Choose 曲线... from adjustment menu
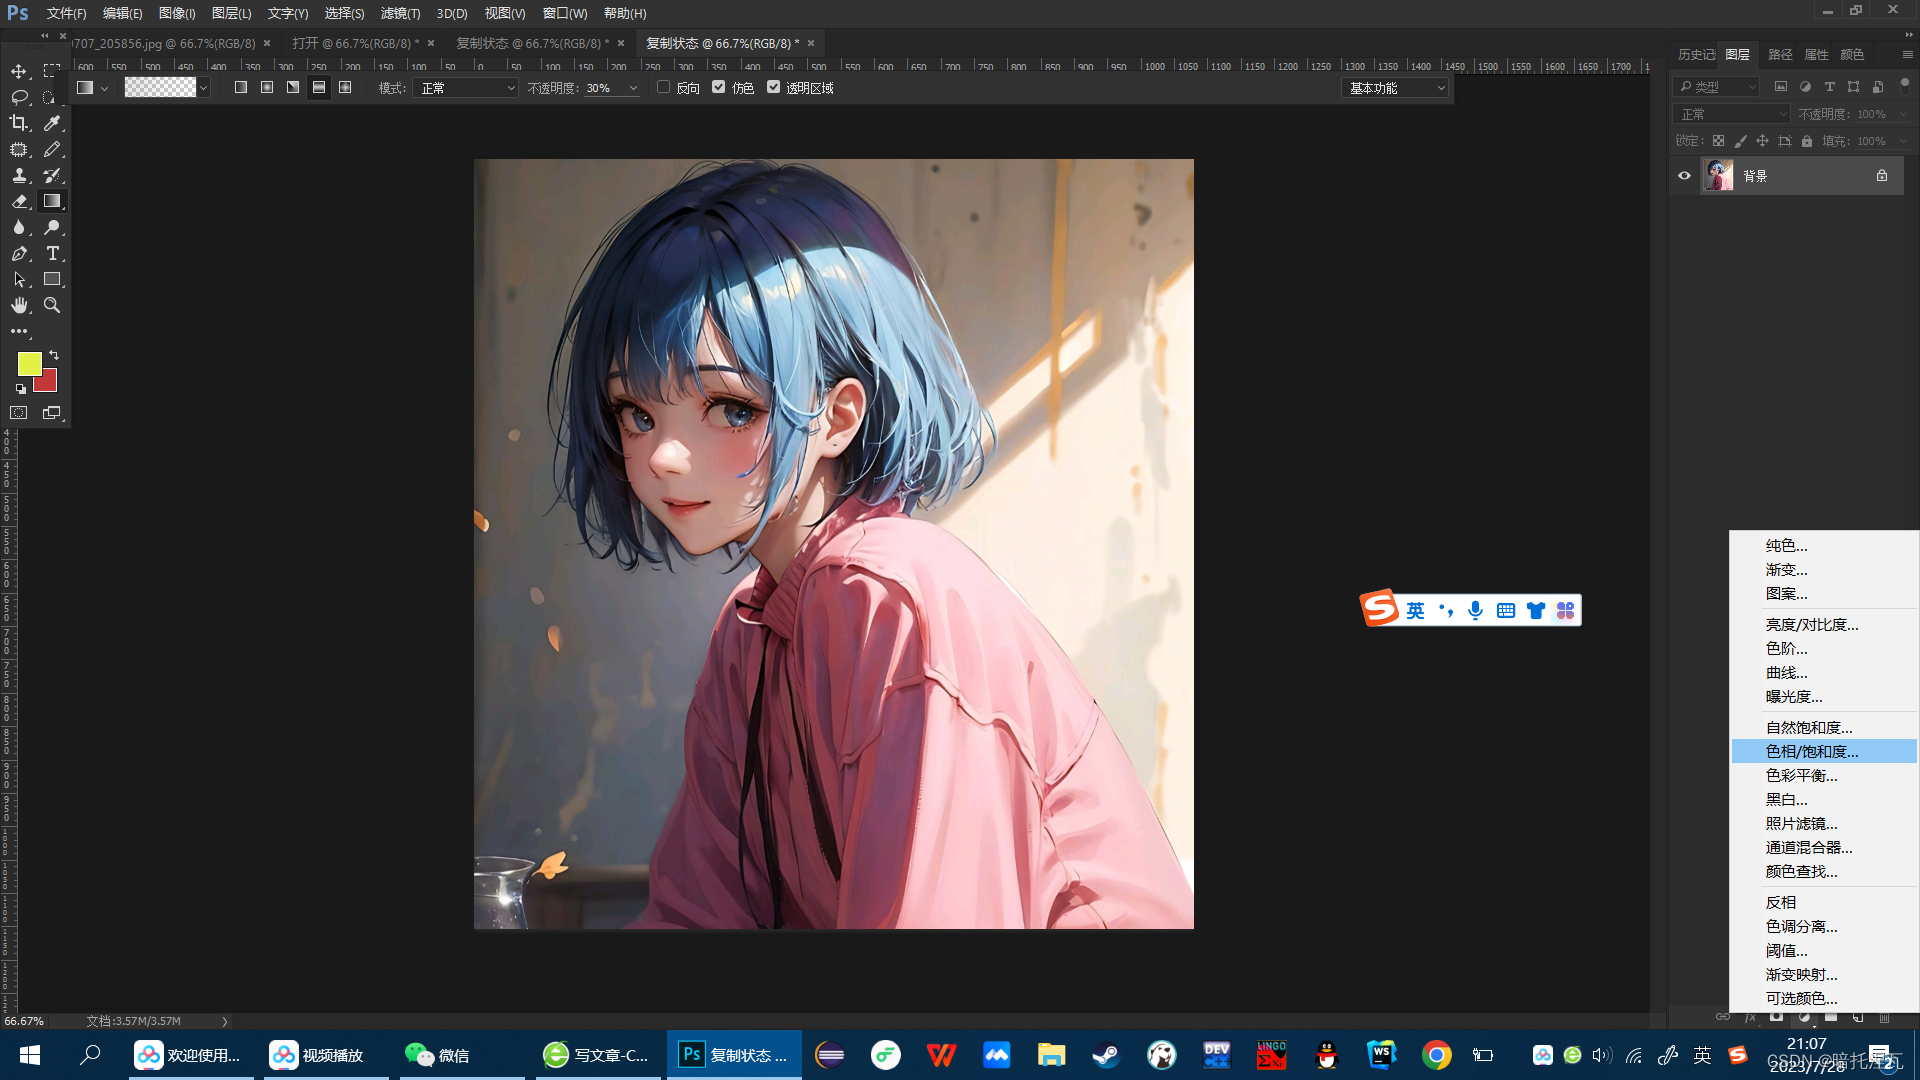This screenshot has width=1920, height=1080. coord(1824,673)
